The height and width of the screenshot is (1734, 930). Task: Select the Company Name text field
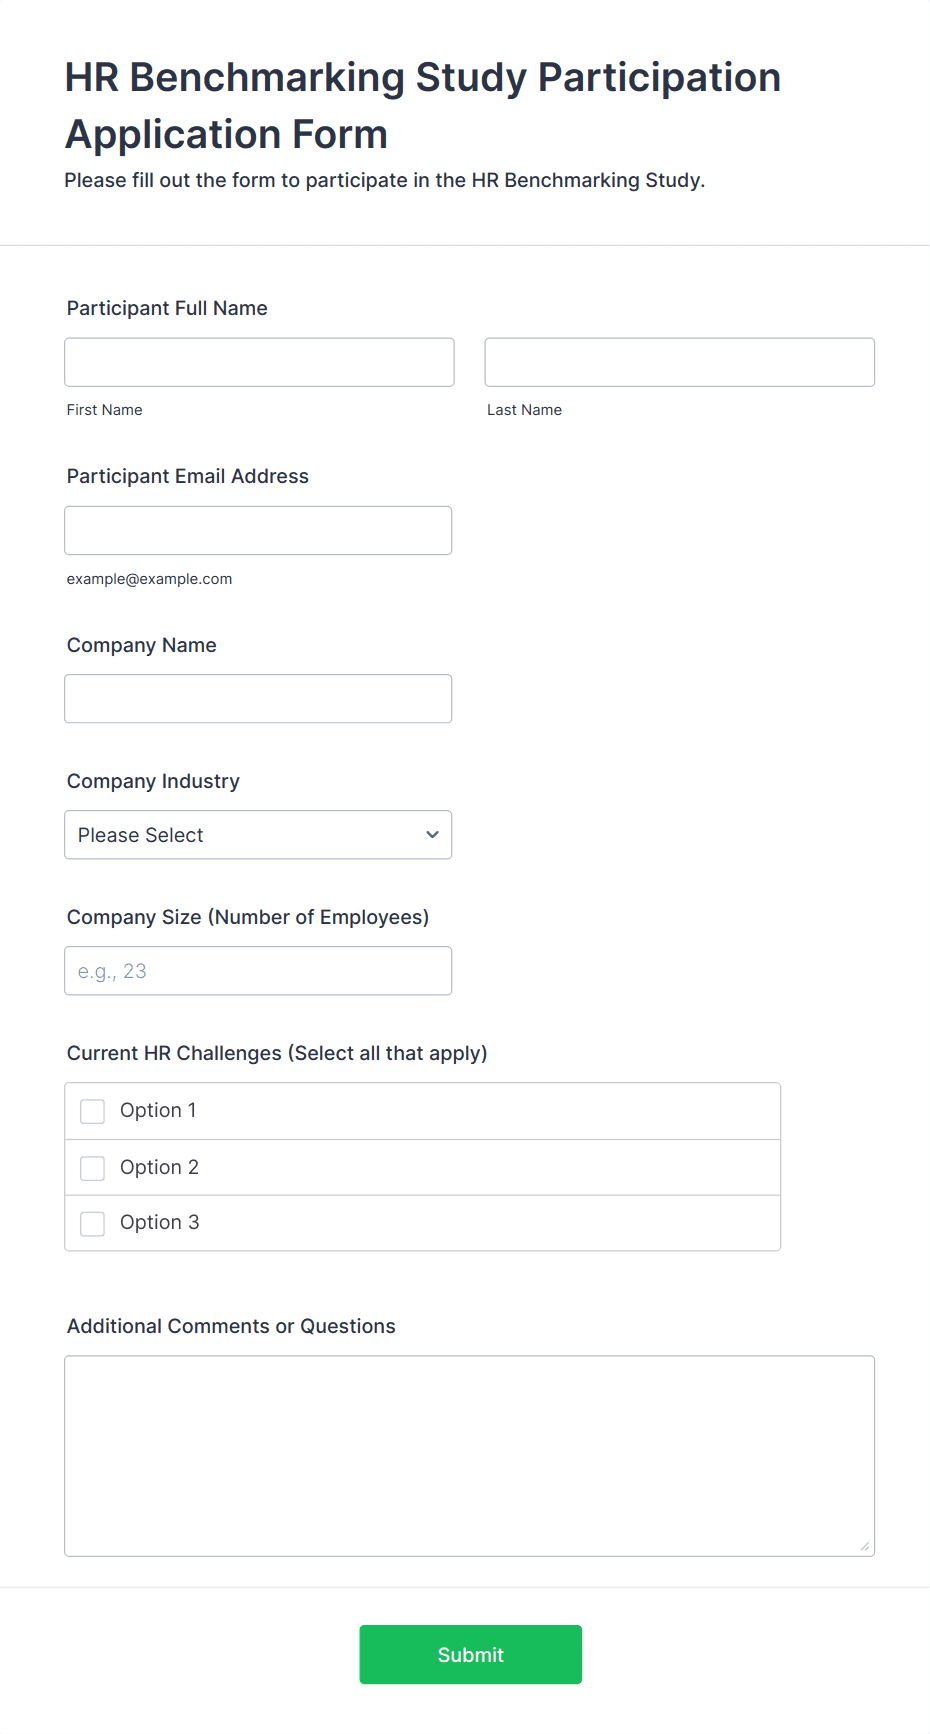[x=258, y=698]
